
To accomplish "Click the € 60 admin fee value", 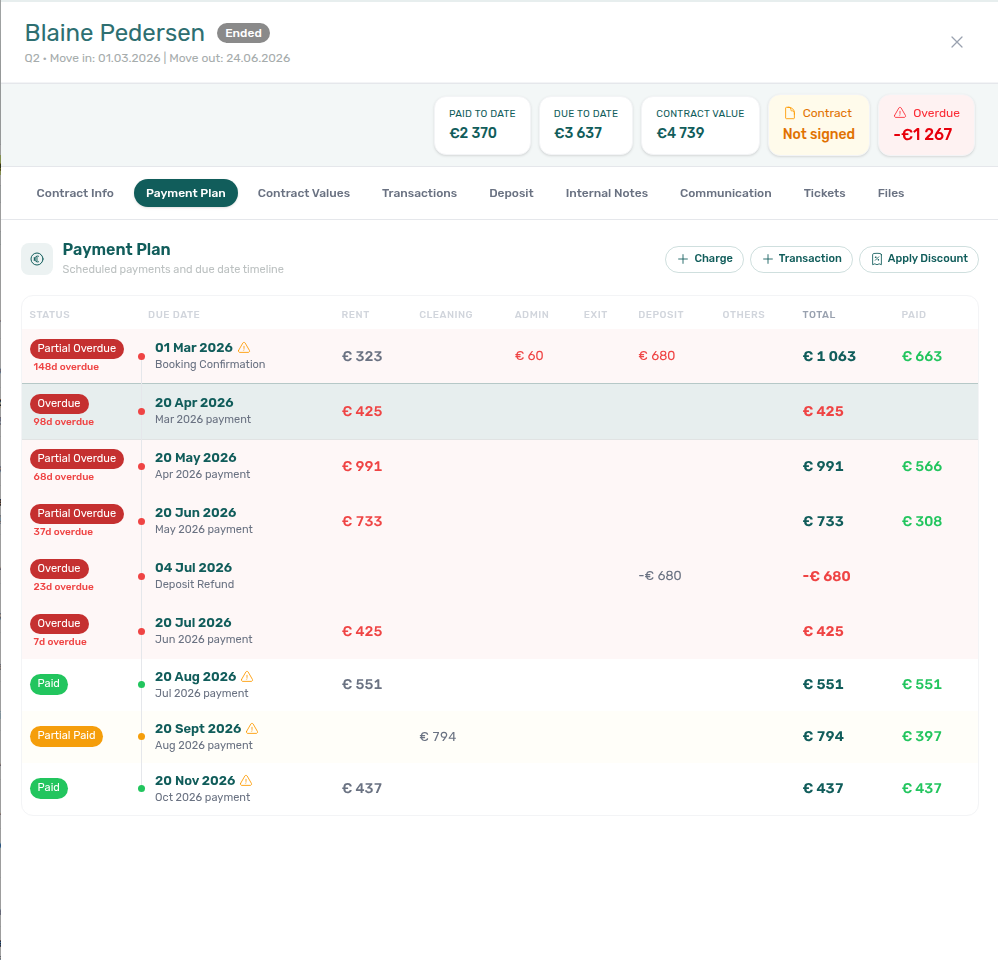I will coord(529,356).
